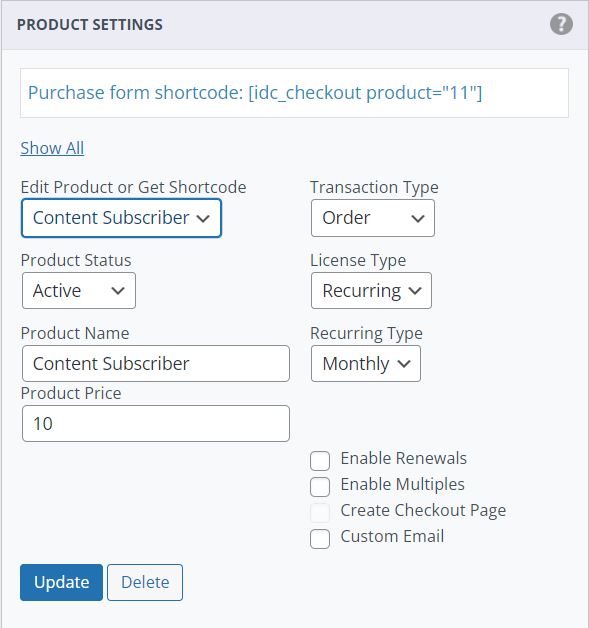Viewport: 589px width, 628px height.
Task: Check the Create Checkout Page option
Action: [x=320, y=513]
